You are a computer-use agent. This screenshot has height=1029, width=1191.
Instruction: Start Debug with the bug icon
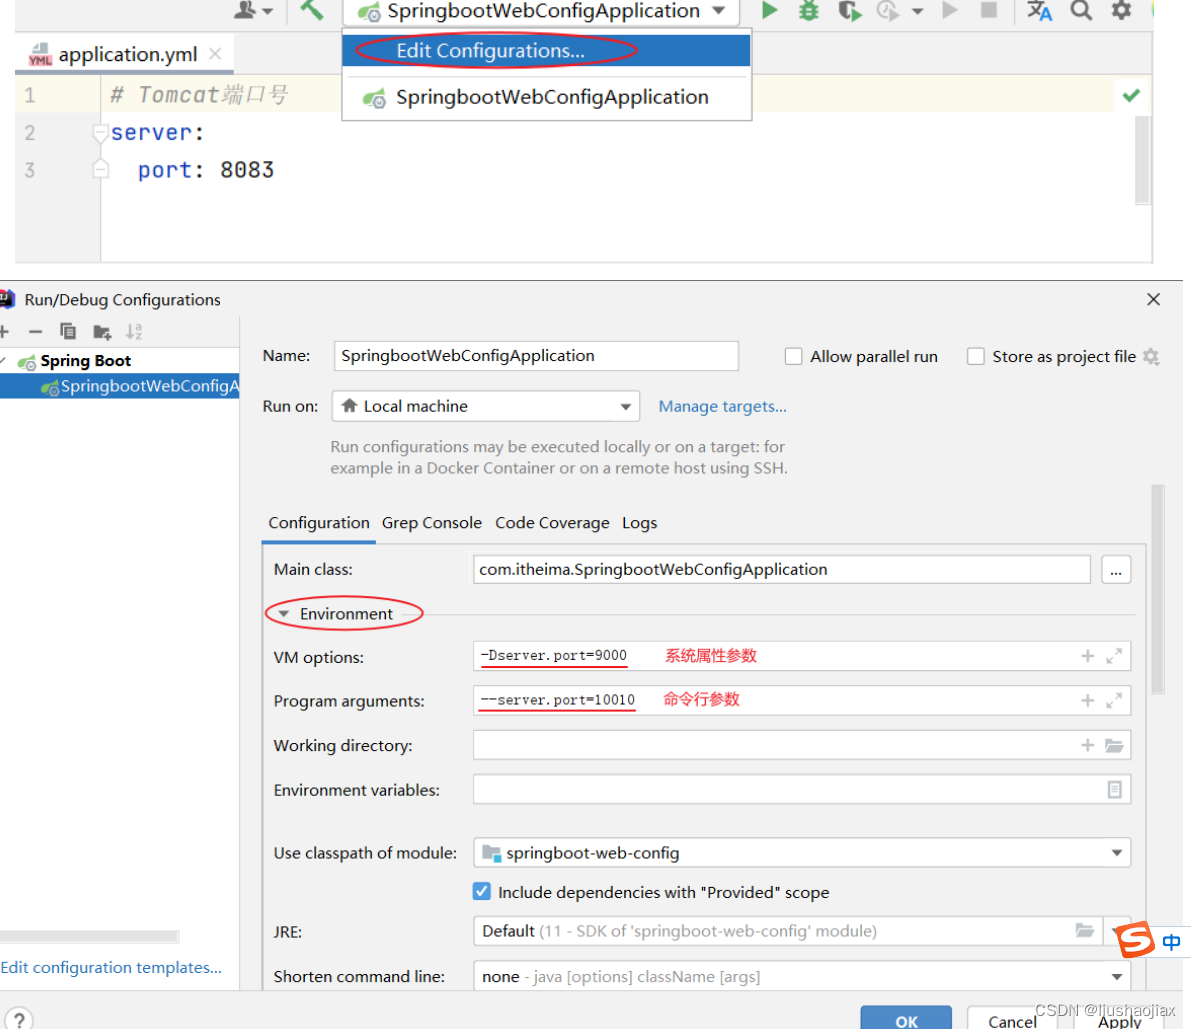coord(809,11)
